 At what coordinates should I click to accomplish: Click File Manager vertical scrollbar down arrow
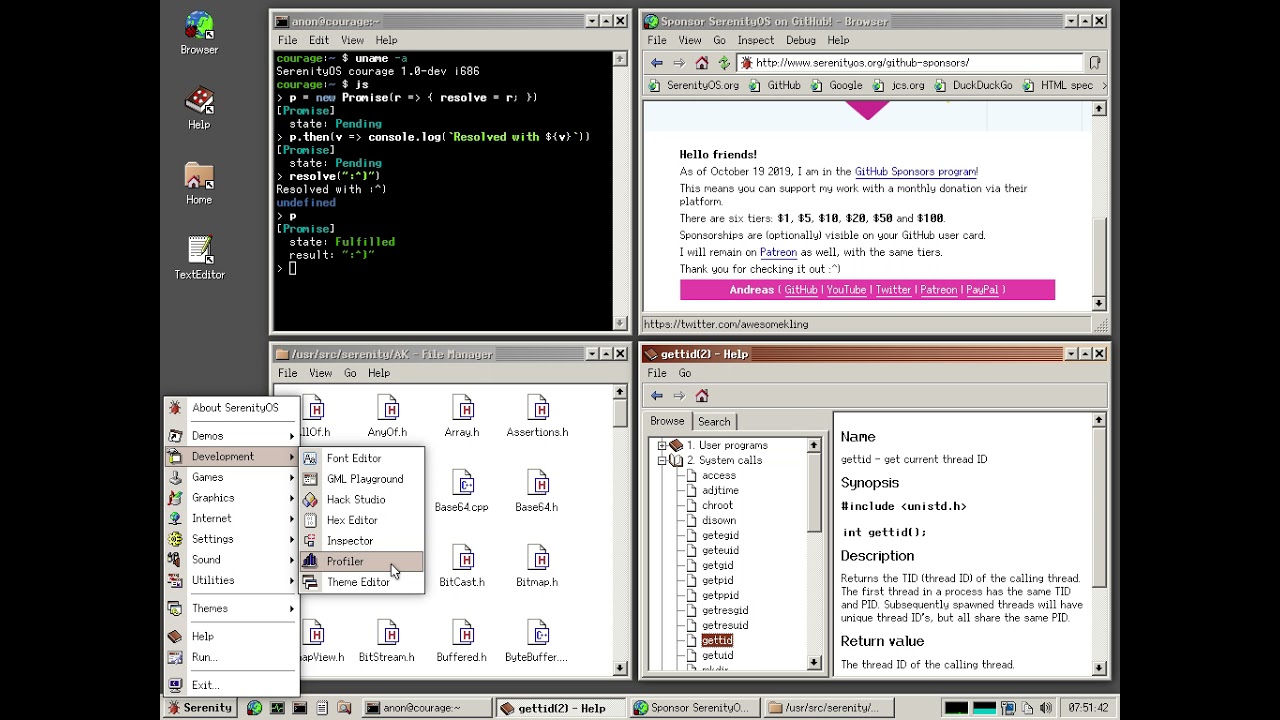620,668
